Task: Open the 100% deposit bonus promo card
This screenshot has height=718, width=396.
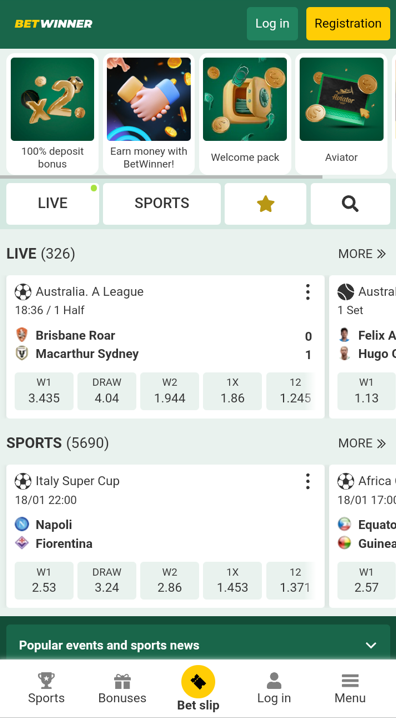Action: (52, 114)
